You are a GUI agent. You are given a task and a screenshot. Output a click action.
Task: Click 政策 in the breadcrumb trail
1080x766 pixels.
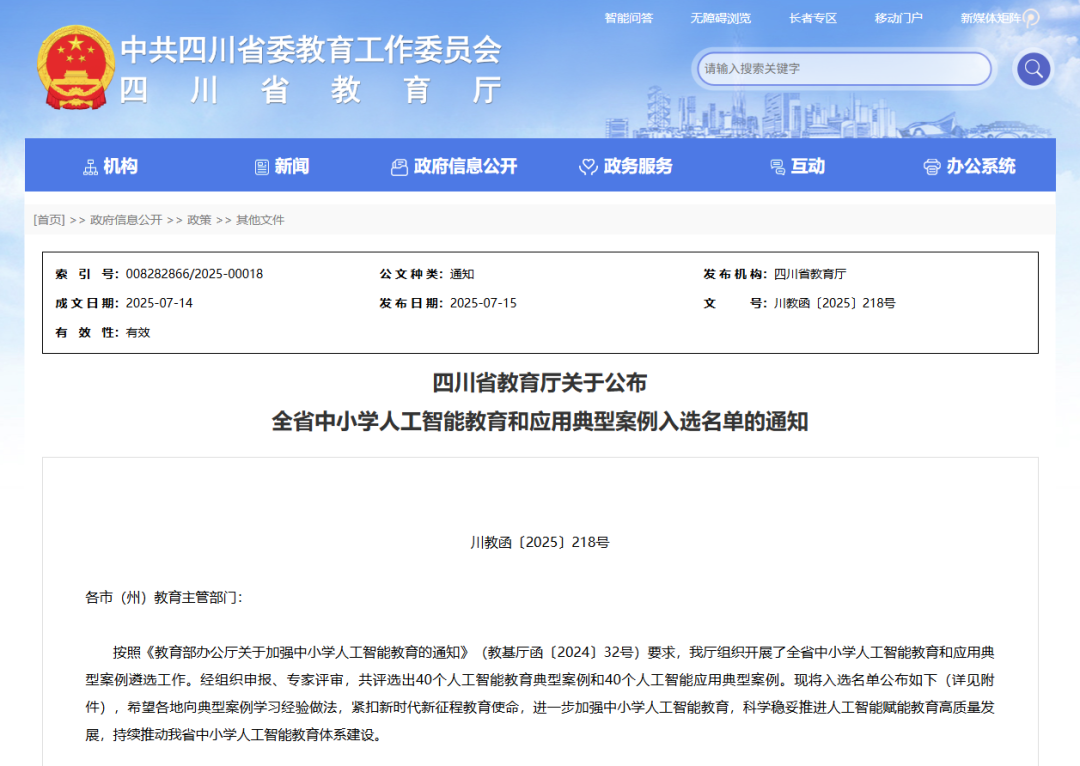[x=199, y=220]
